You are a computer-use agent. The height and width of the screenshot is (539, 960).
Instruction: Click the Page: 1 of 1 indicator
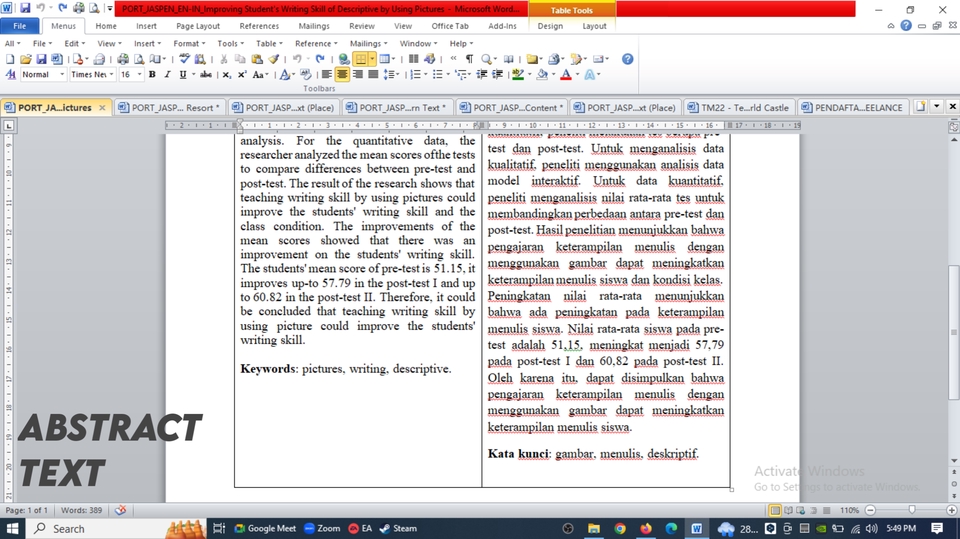27,510
